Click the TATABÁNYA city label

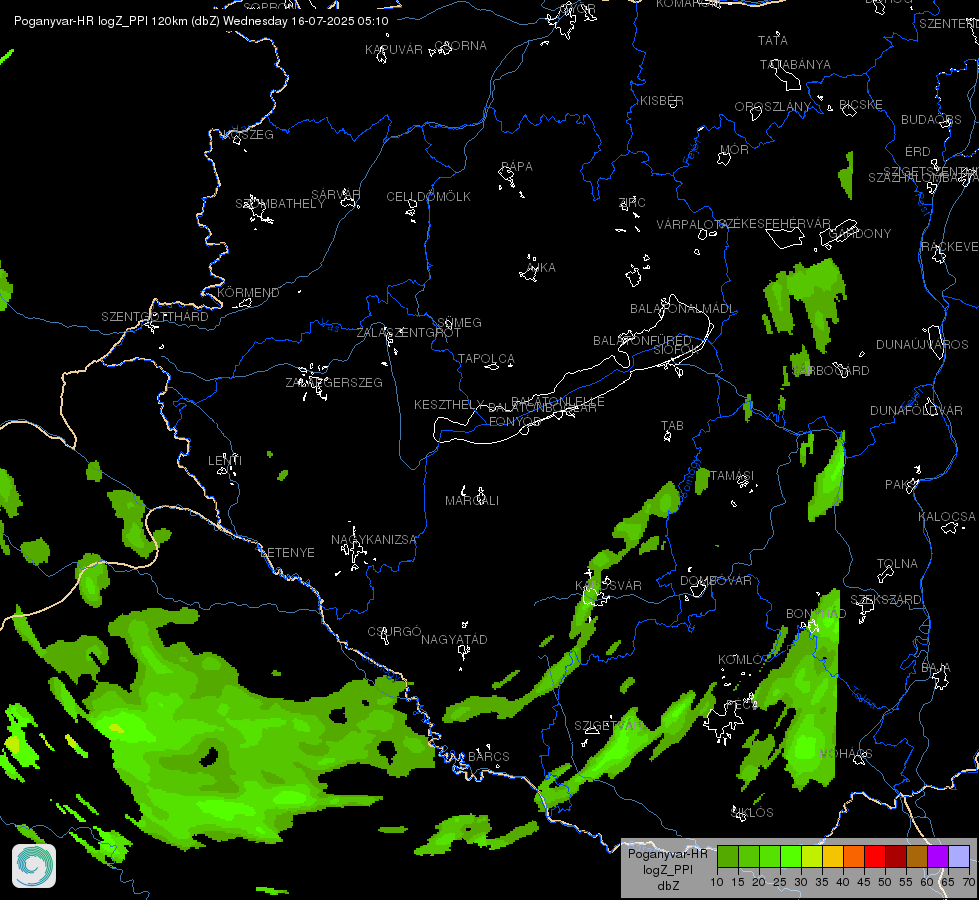pyautogui.click(x=795, y=65)
